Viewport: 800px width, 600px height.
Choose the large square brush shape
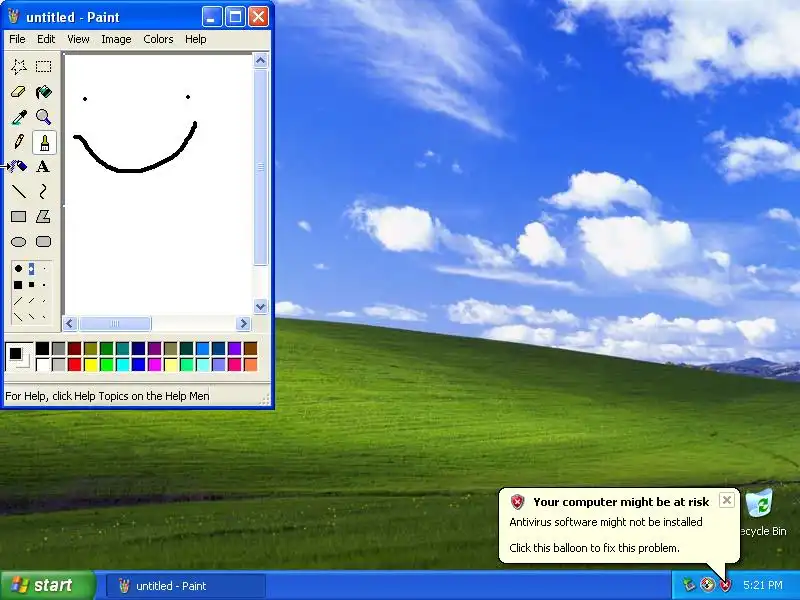pos(18,285)
